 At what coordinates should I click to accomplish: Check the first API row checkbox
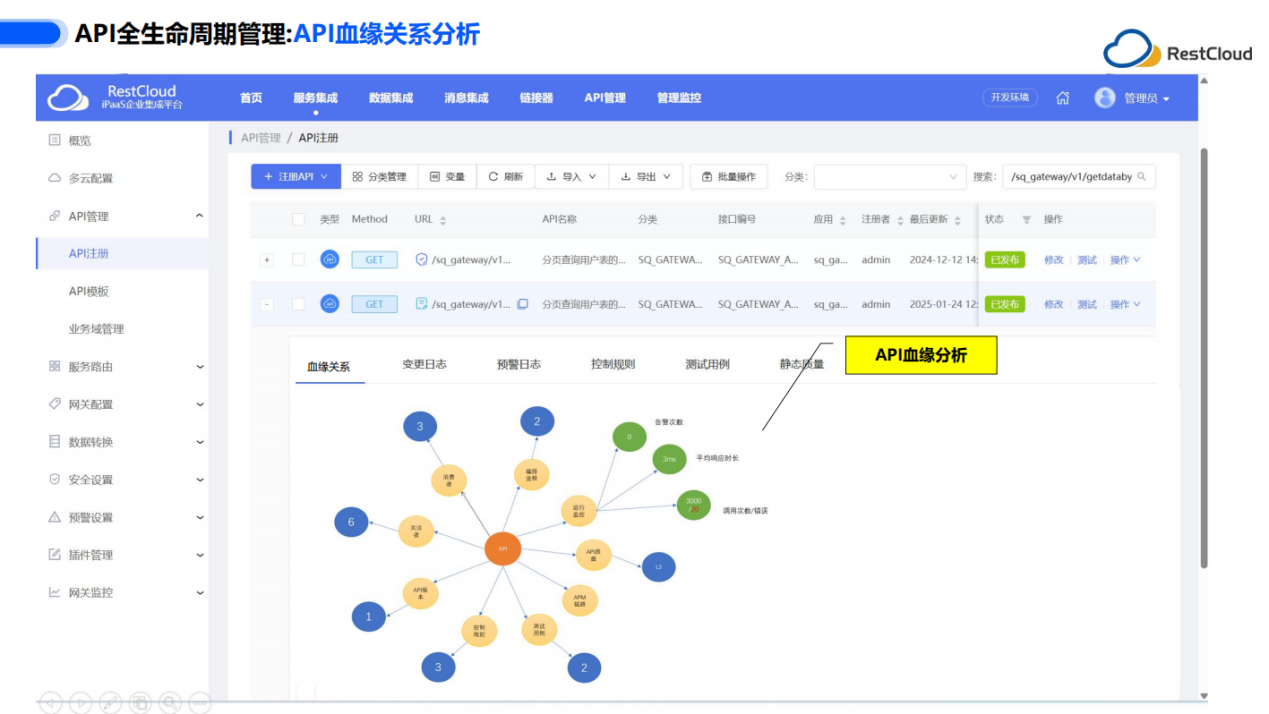(298, 259)
